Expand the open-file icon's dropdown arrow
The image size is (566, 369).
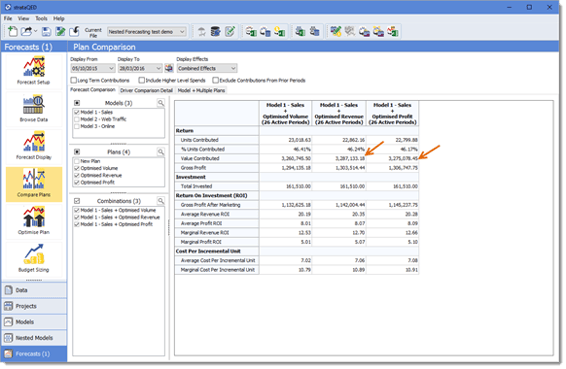[x=35, y=31]
